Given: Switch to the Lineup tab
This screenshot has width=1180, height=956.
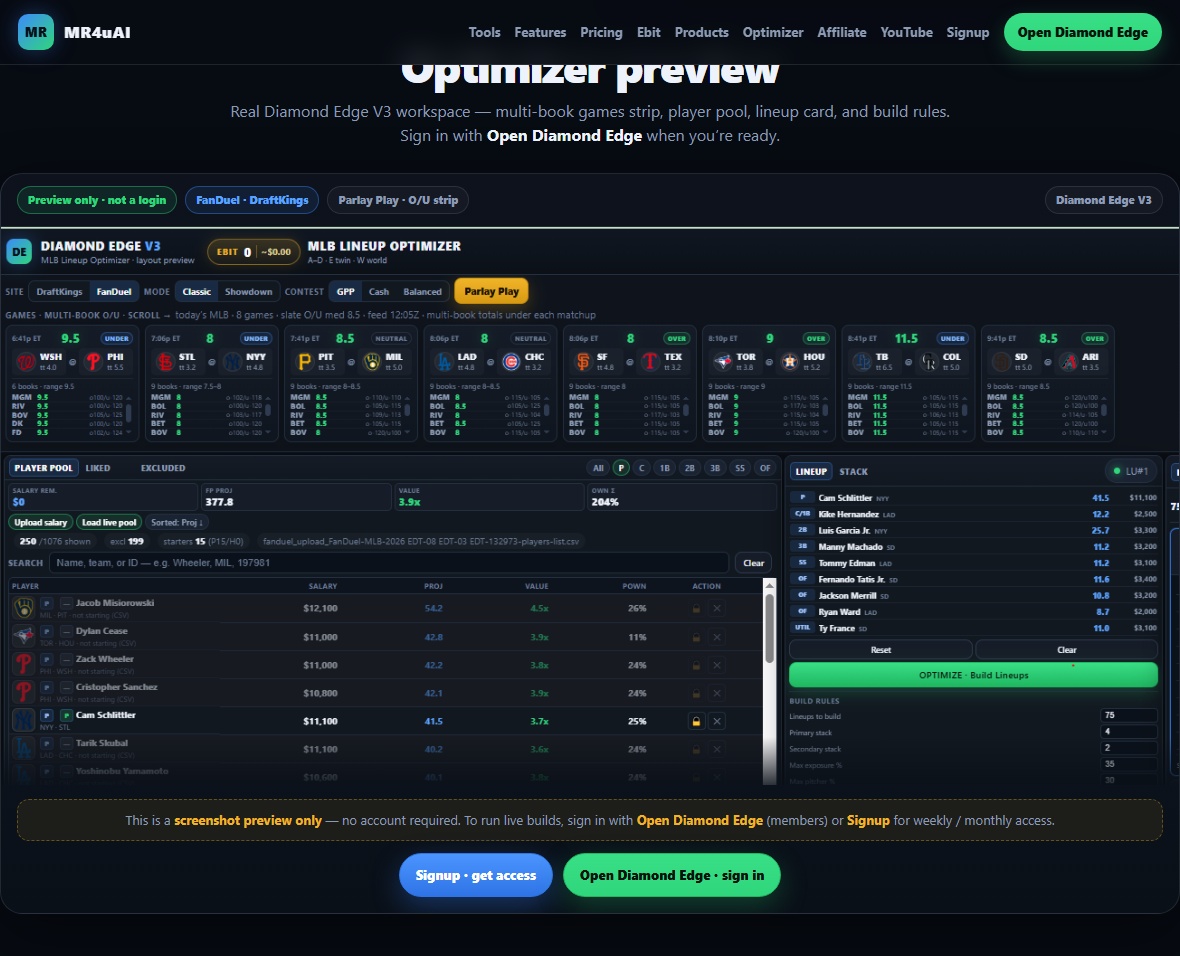Looking at the screenshot, I should tap(811, 472).
